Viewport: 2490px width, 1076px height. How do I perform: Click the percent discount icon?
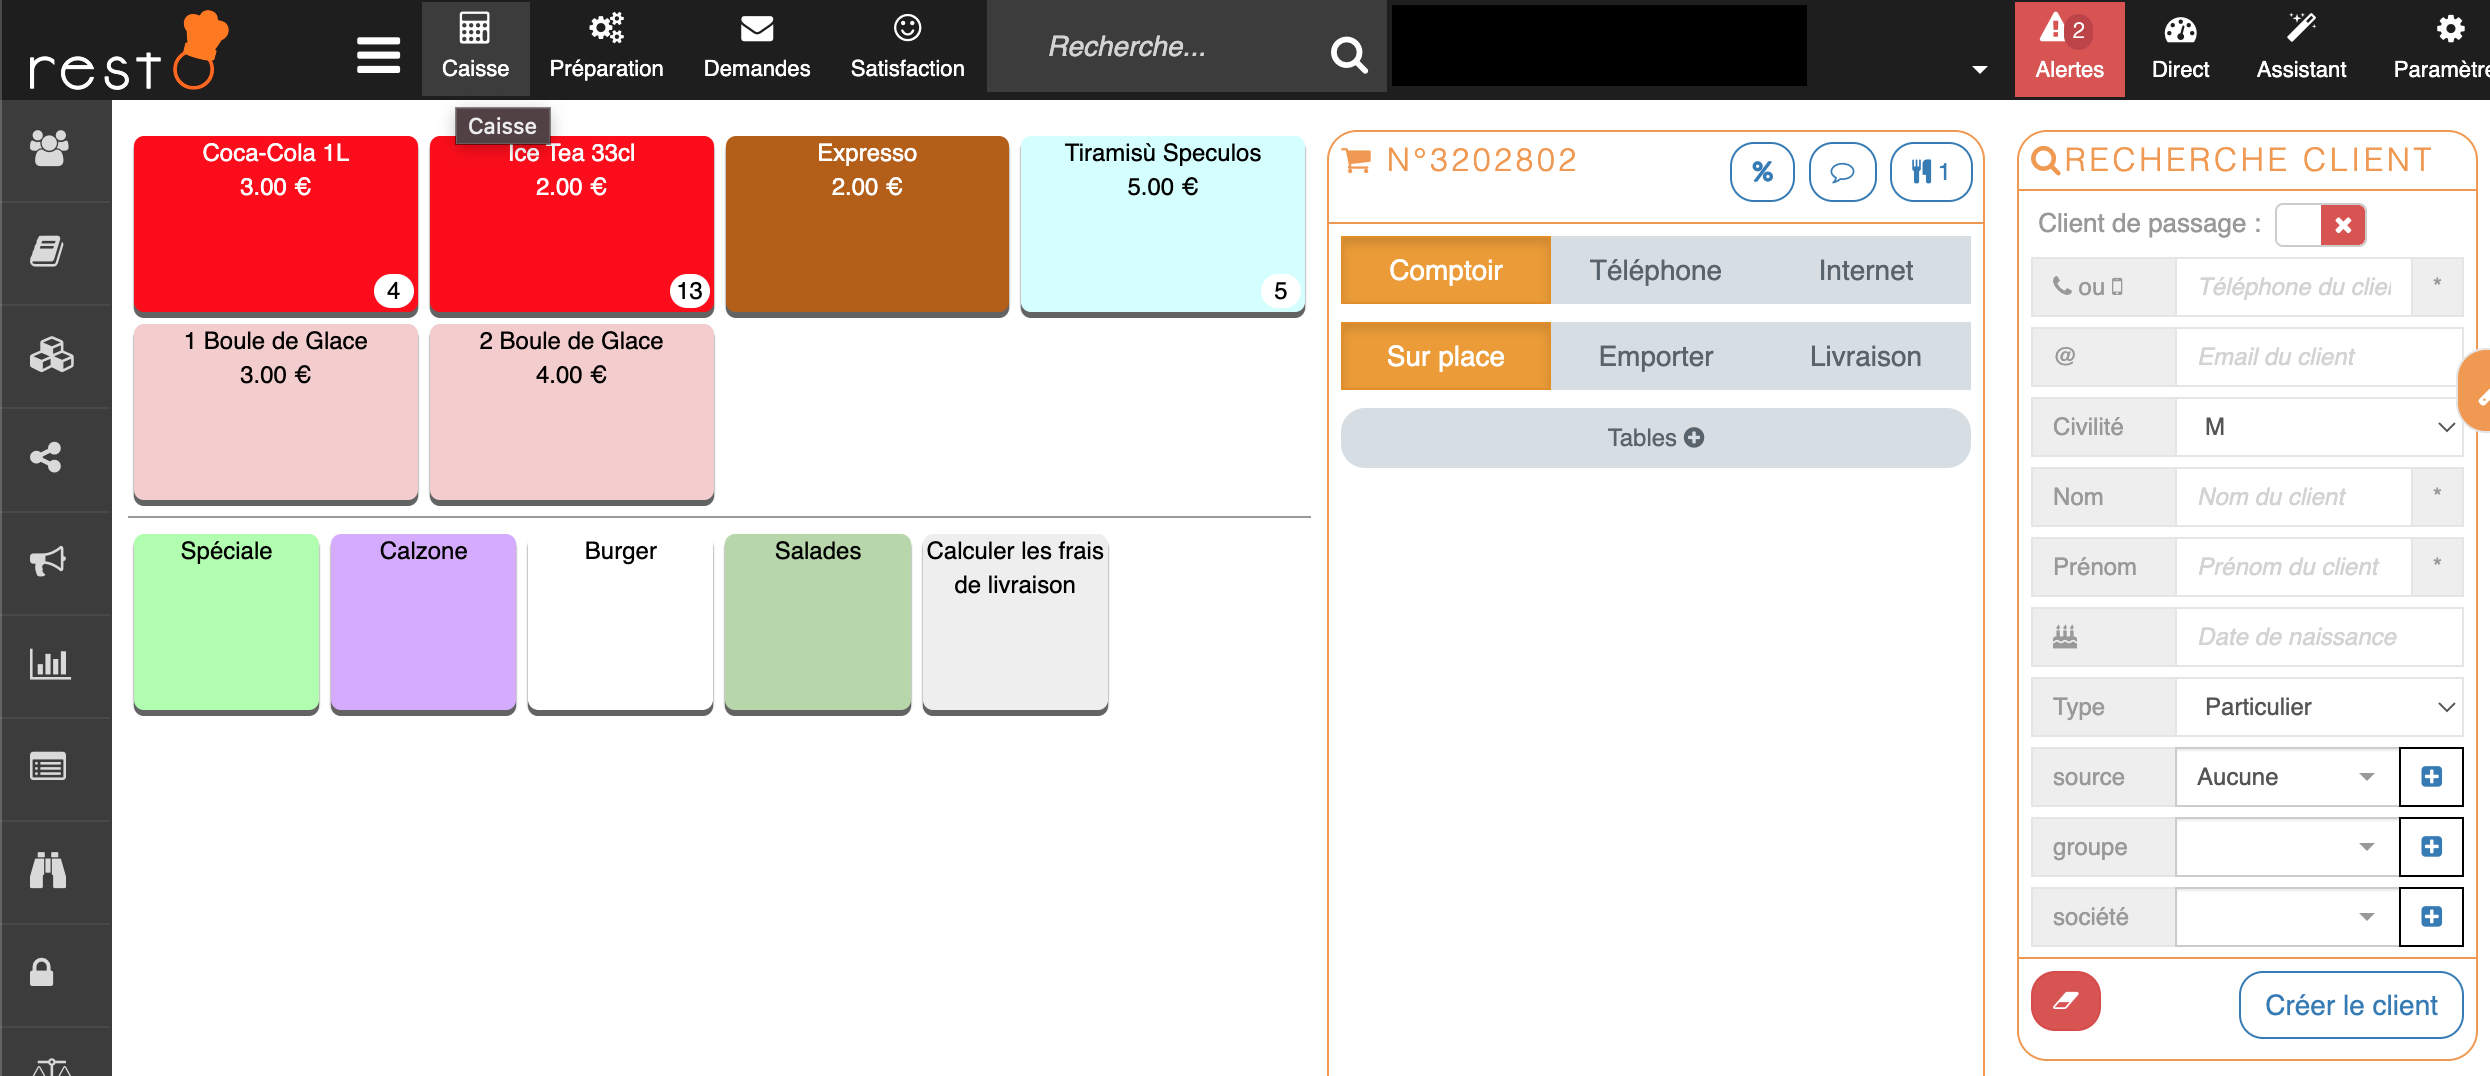coord(1761,172)
